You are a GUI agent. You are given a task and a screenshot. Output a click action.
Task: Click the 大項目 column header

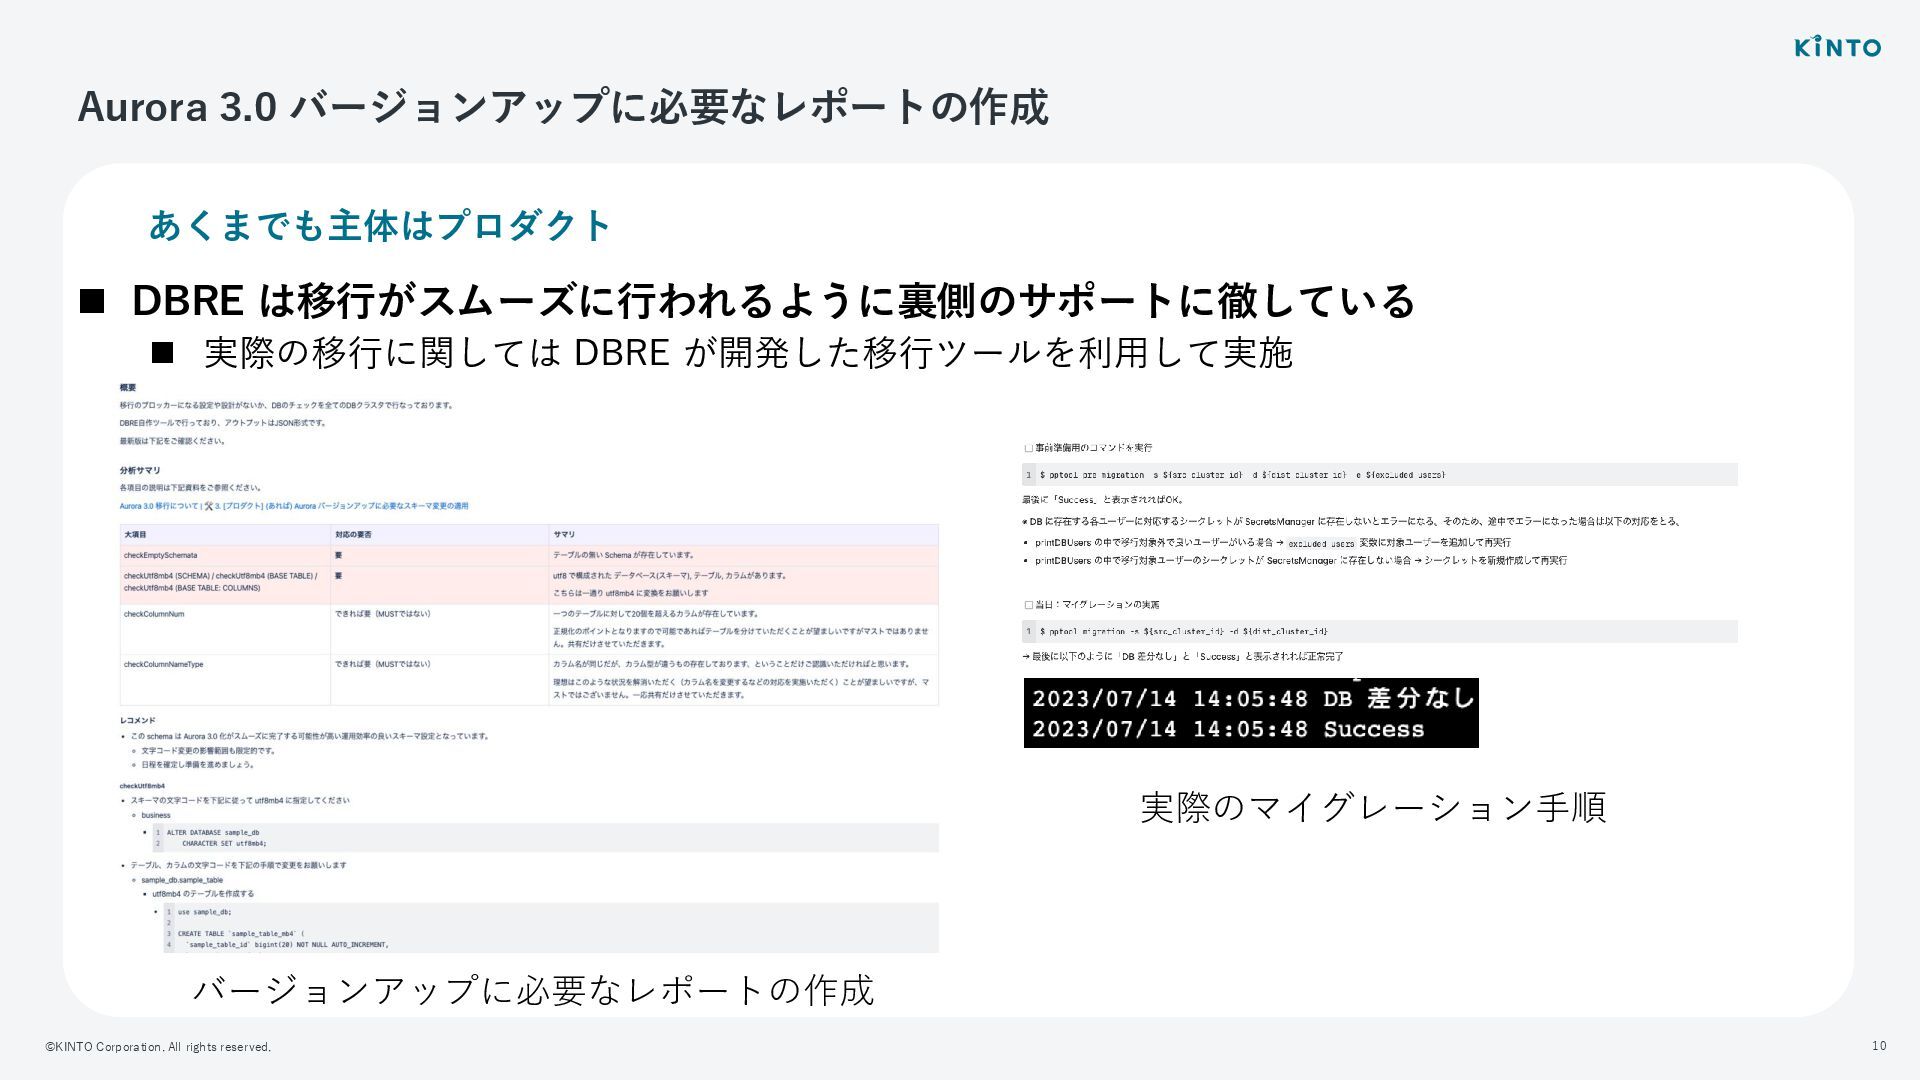click(225, 535)
